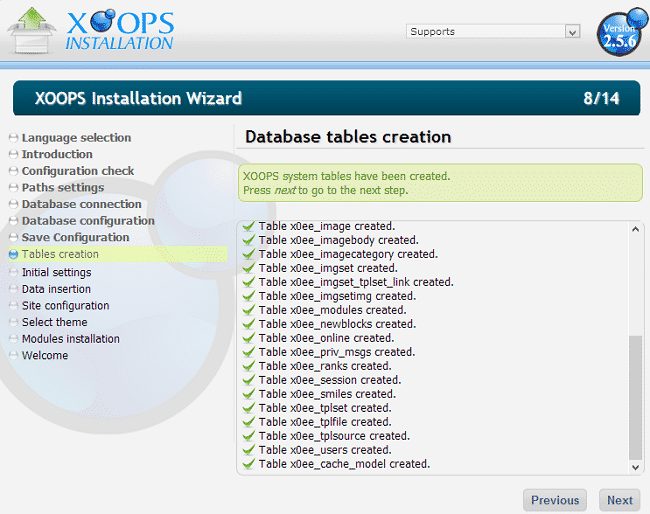Click the scroll down arrow in log
This screenshot has height=514, width=650.
635,466
